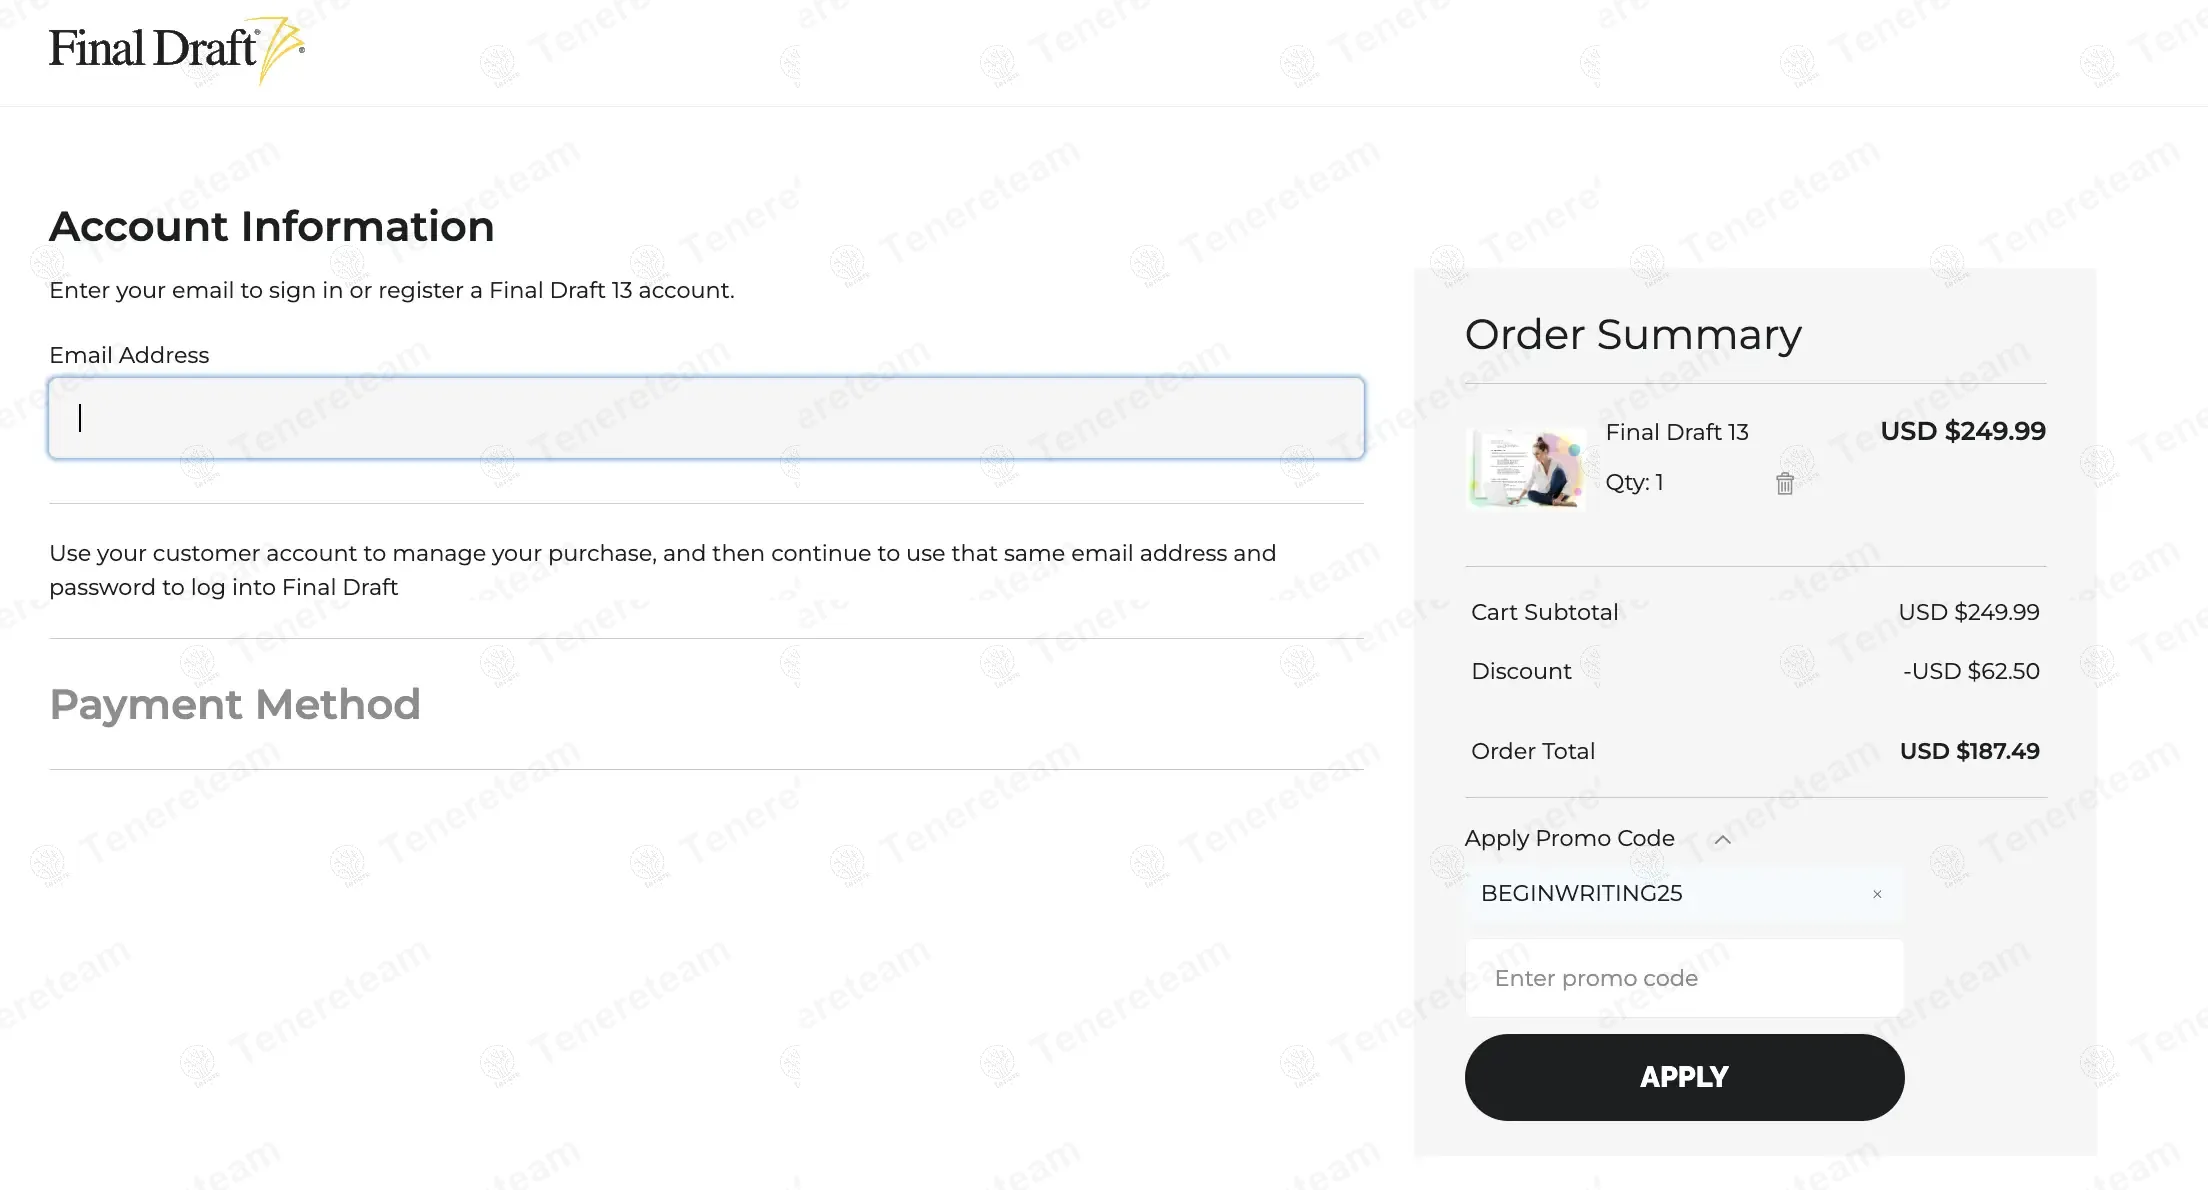Open the Final Draft 13 product thumbnail

tap(1525, 469)
